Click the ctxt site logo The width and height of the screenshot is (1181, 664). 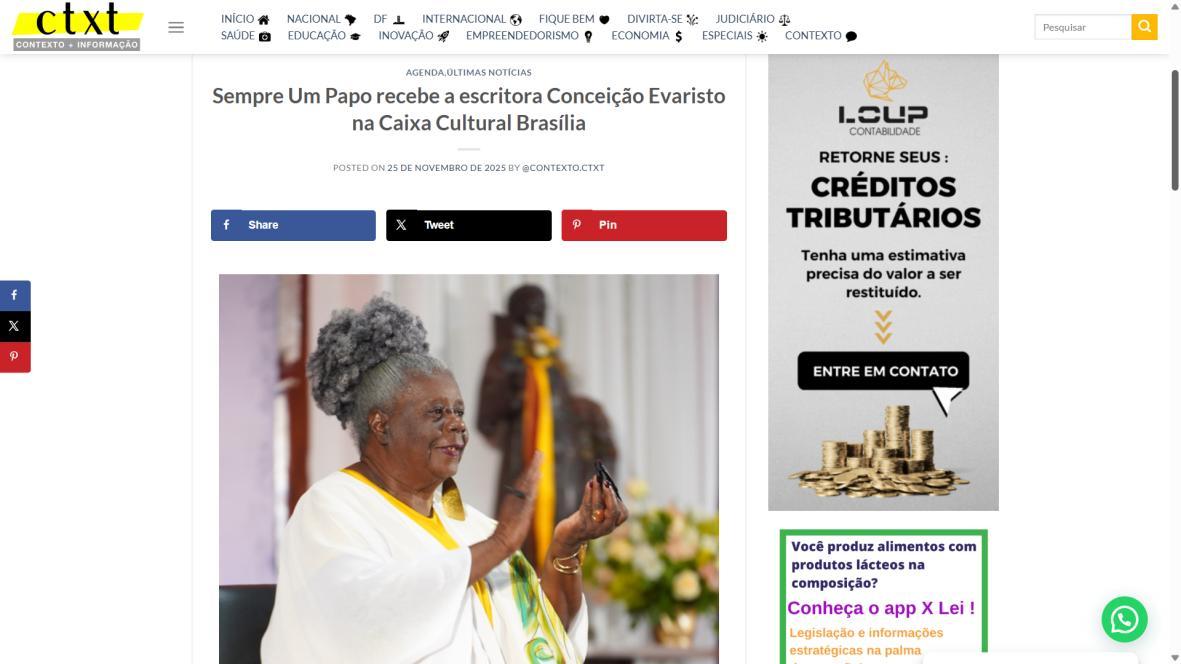(78, 27)
